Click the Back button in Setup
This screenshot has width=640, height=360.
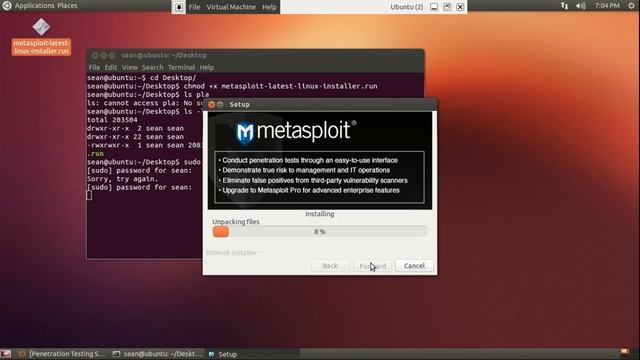330,266
